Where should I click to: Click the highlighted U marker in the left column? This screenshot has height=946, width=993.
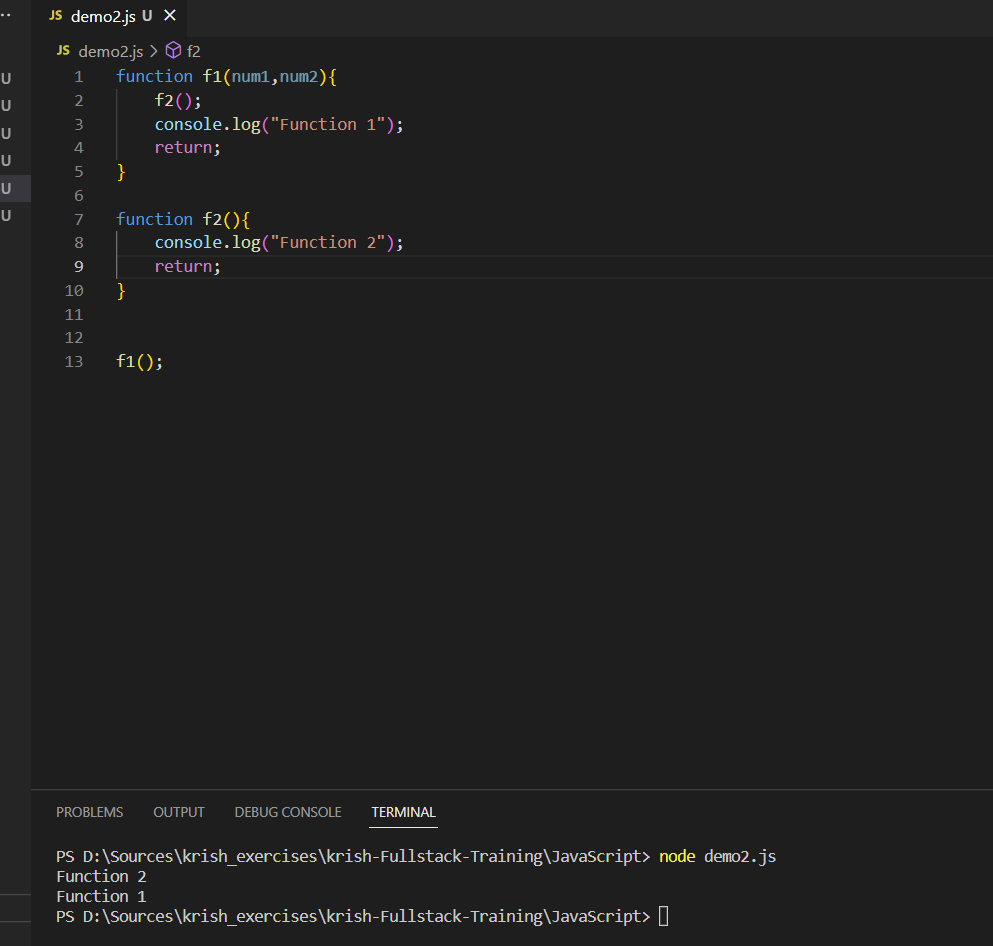pos(5,188)
